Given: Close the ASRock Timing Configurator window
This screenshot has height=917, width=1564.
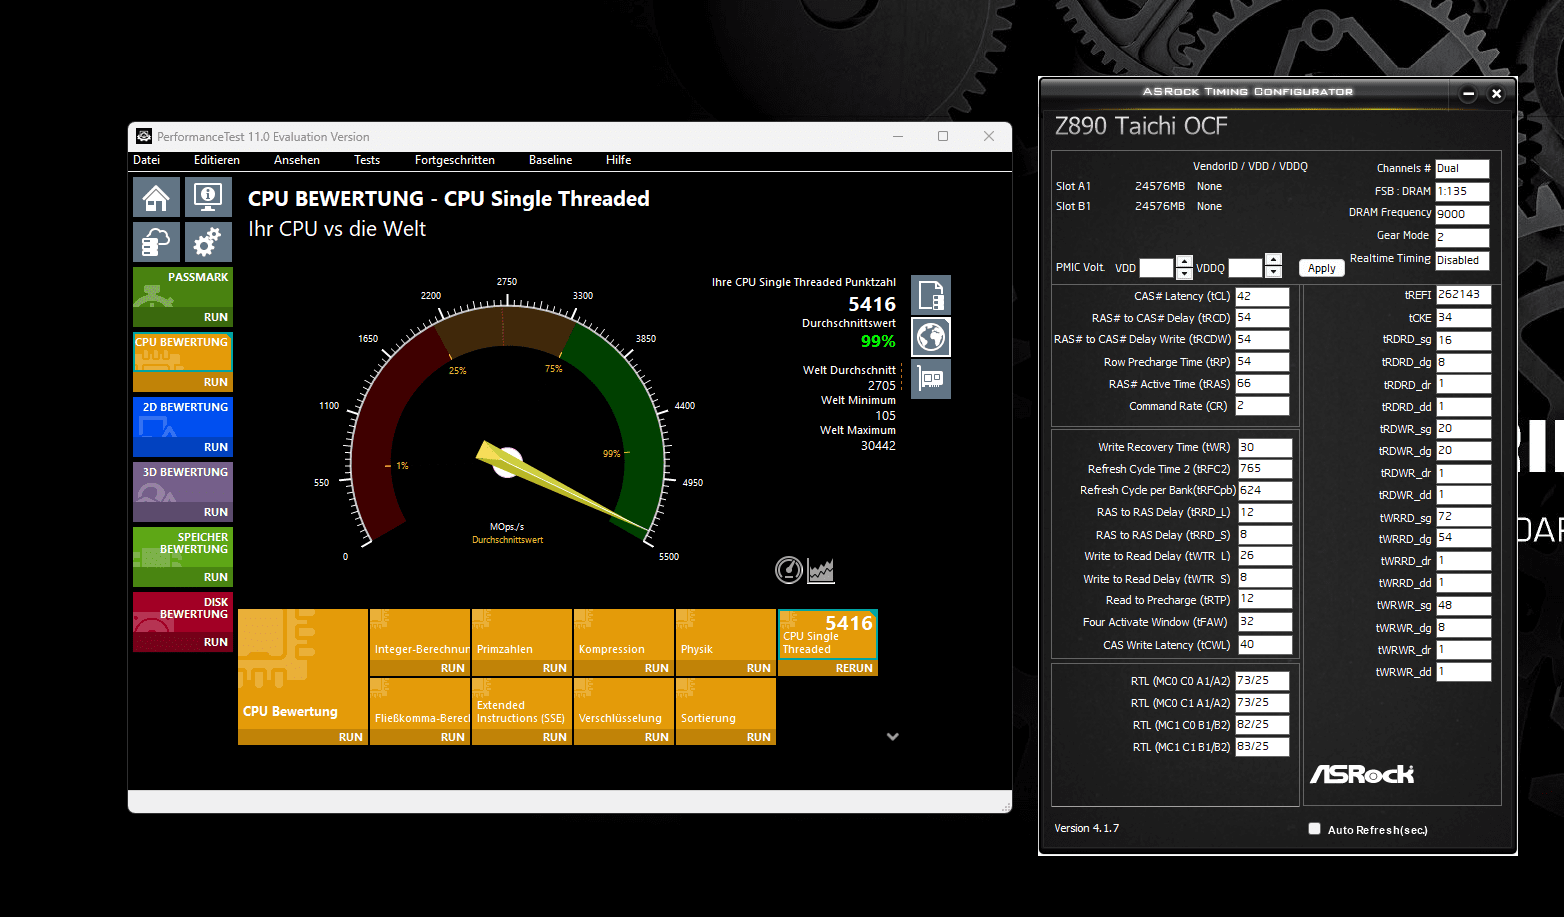Looking at the screenshot, I should (1496, 93).
